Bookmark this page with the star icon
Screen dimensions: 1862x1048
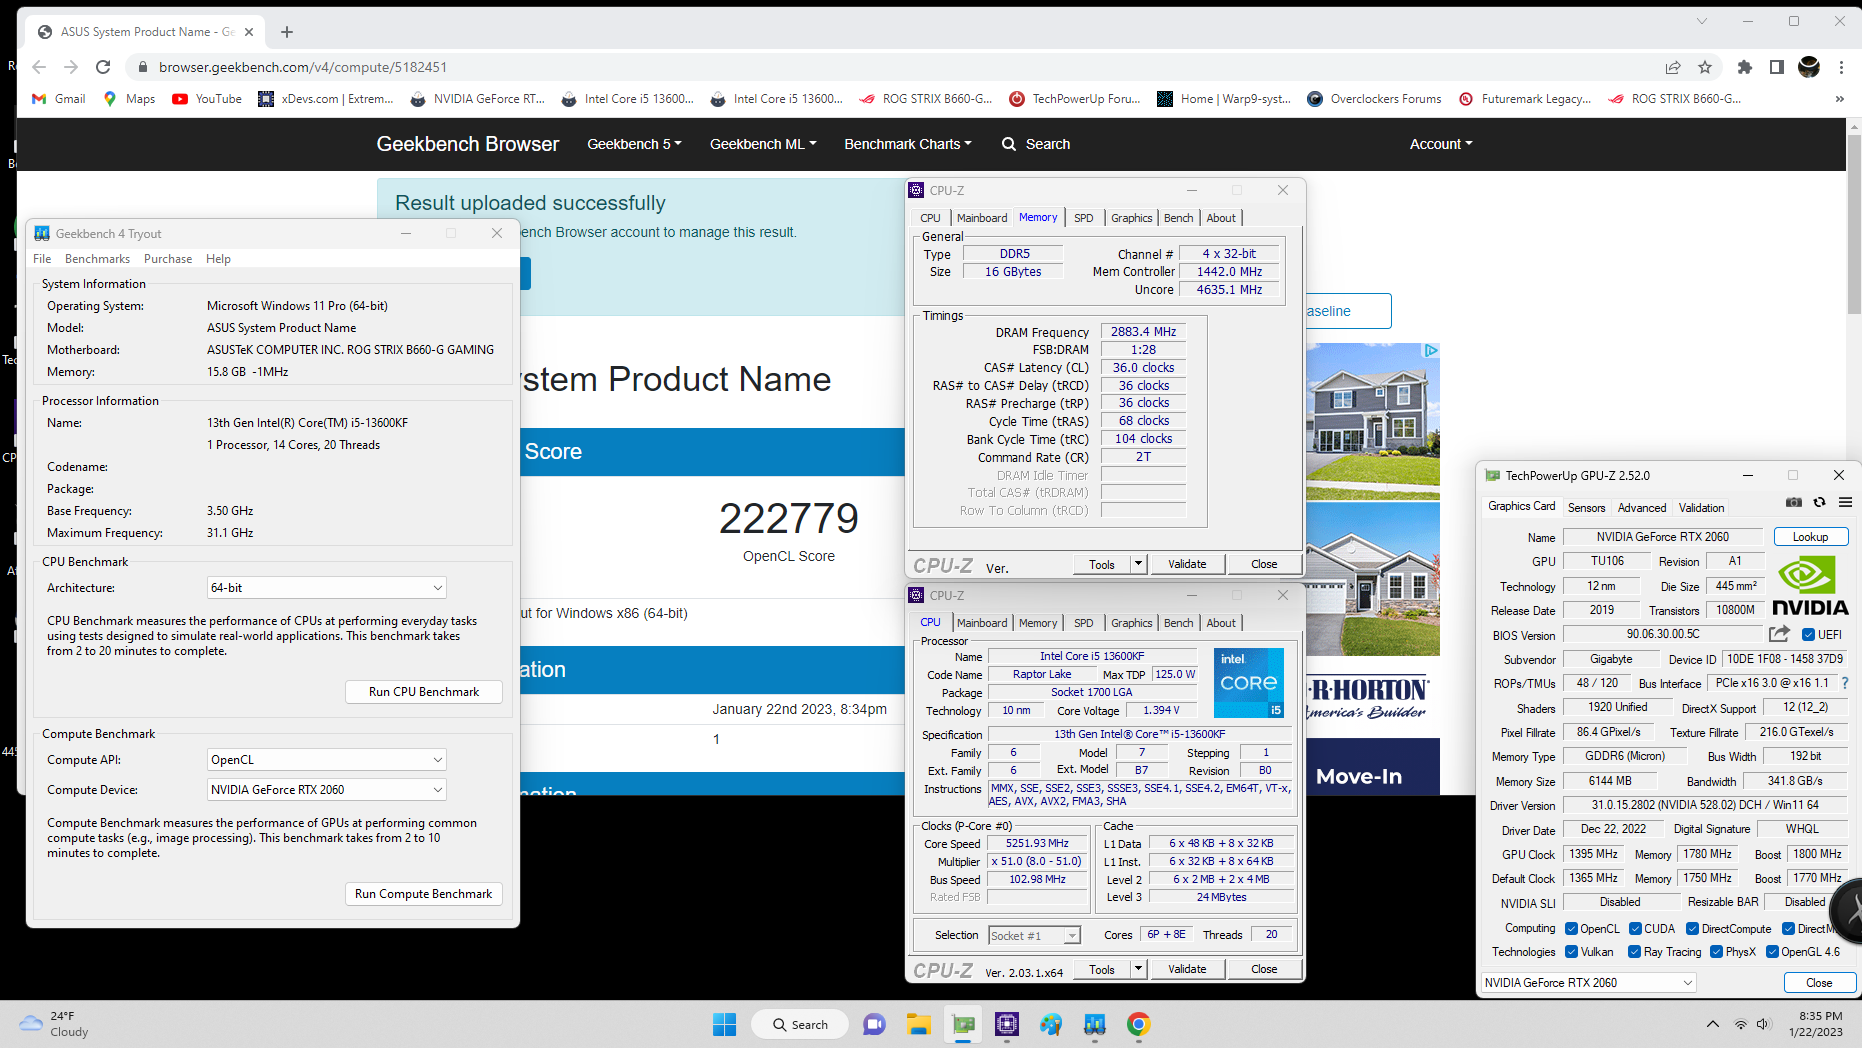[1705, 67]
